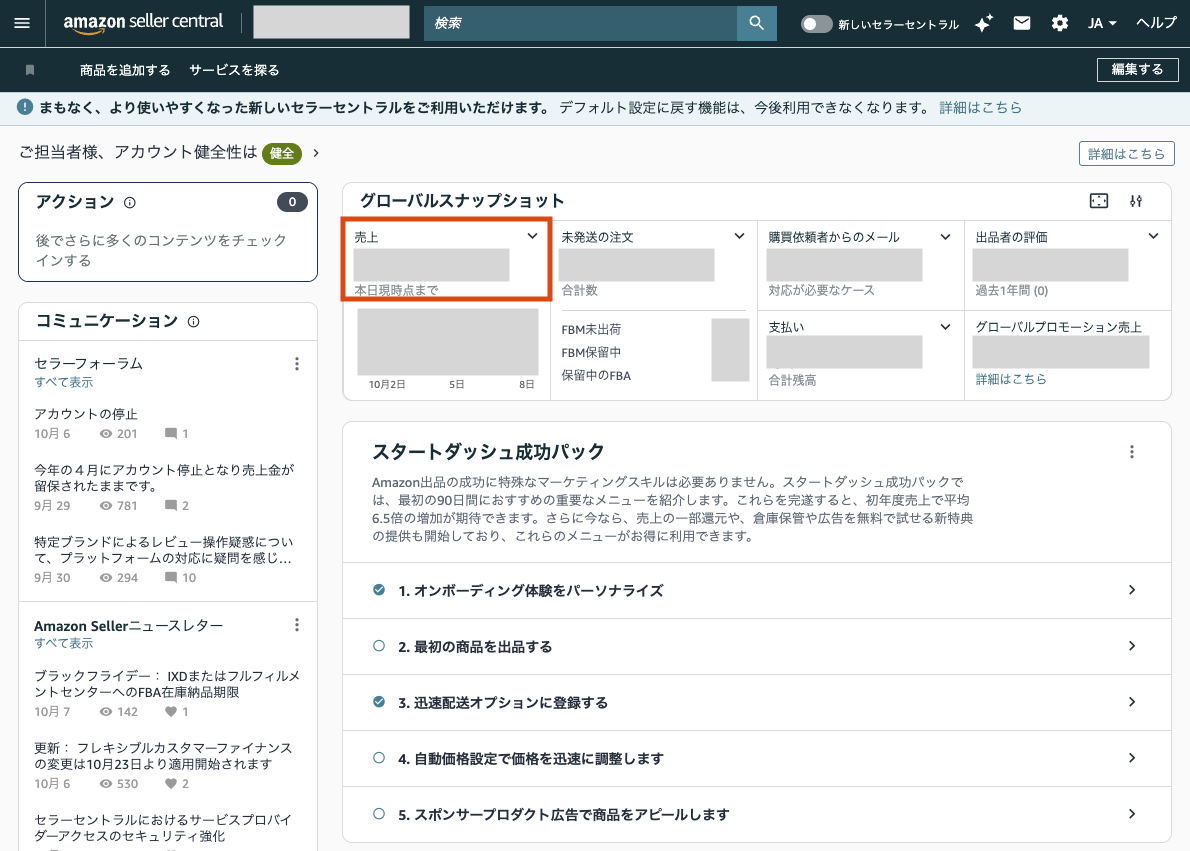Open the オンボーディング体験をパーソナライズ step
The image size is (1190, 851).
point(757,591)
